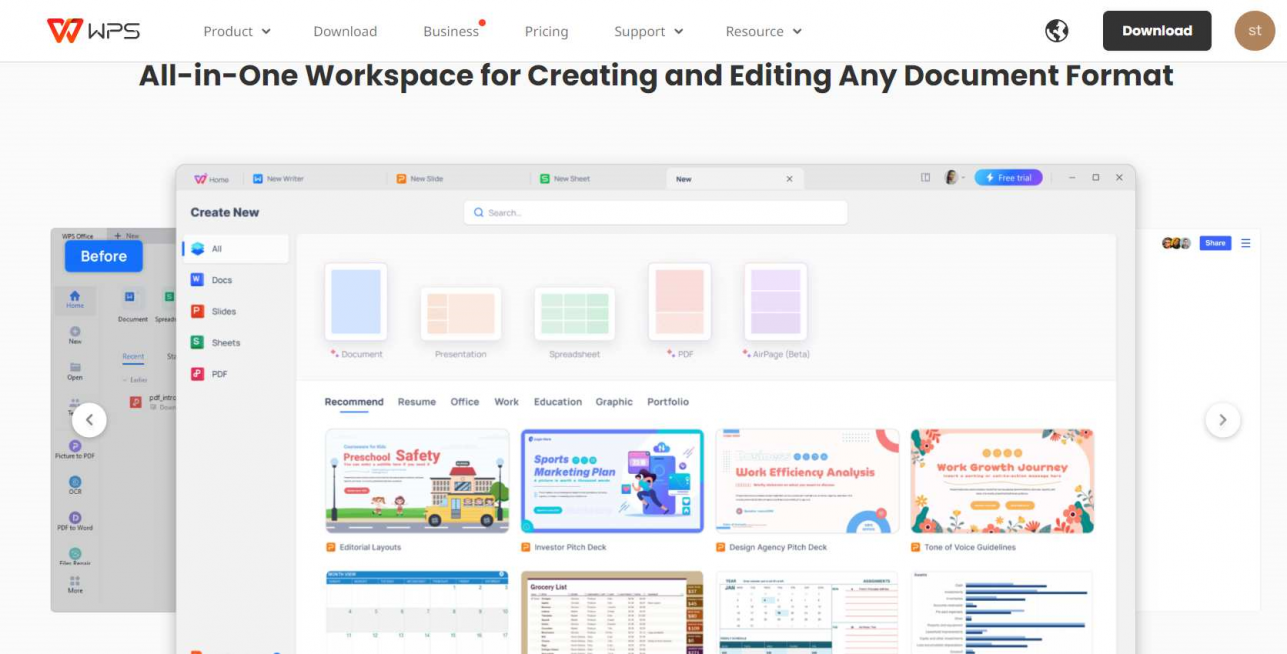The height and width of the screenshot is (654, 1287).
Task: Click the Download button in the navbar
Action: (1157, 31)
